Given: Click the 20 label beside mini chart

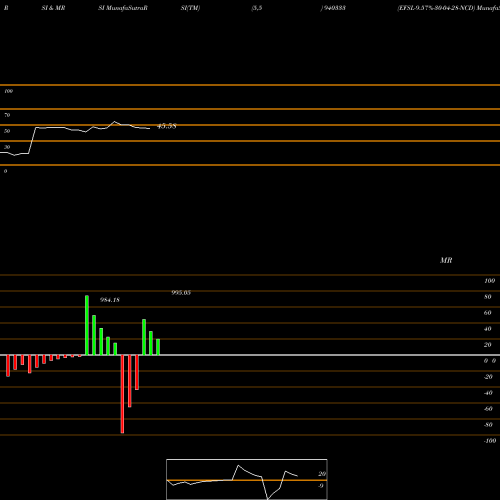Looking at the screenshot, I should tap(322, 474).
